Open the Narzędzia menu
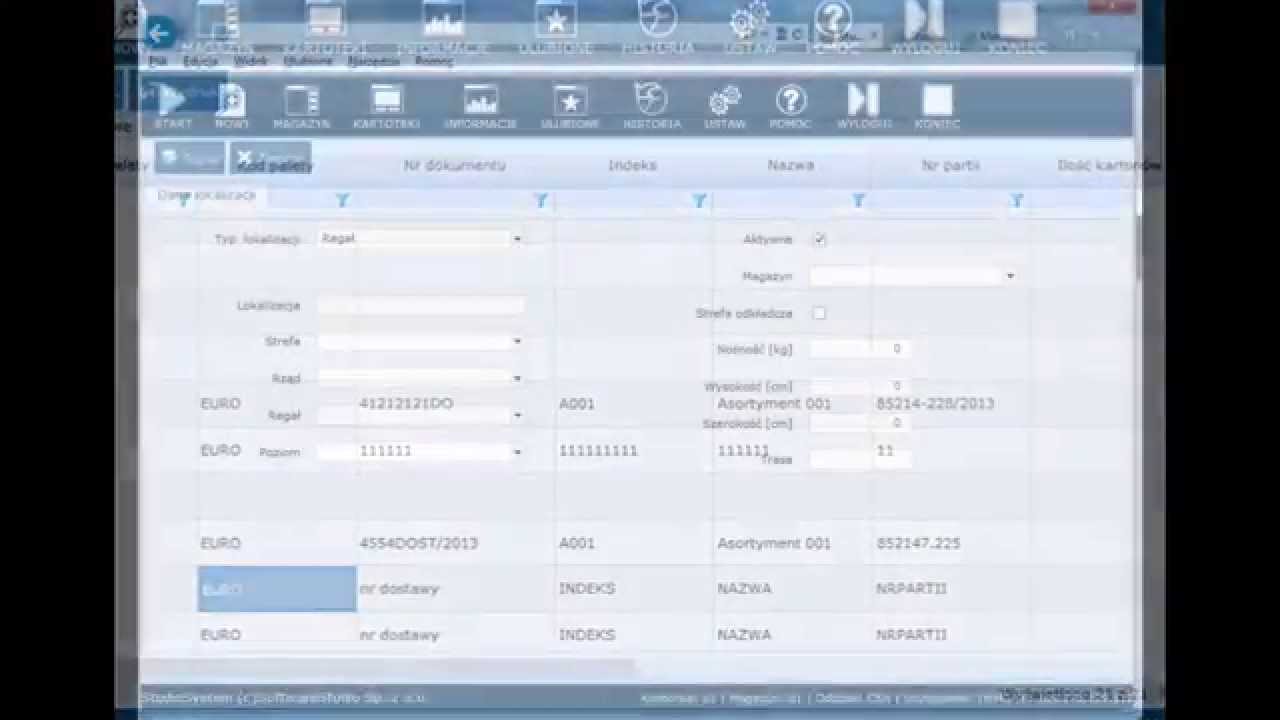Image resolution: width=1280 pixels, height=720 pixels. 374,61
